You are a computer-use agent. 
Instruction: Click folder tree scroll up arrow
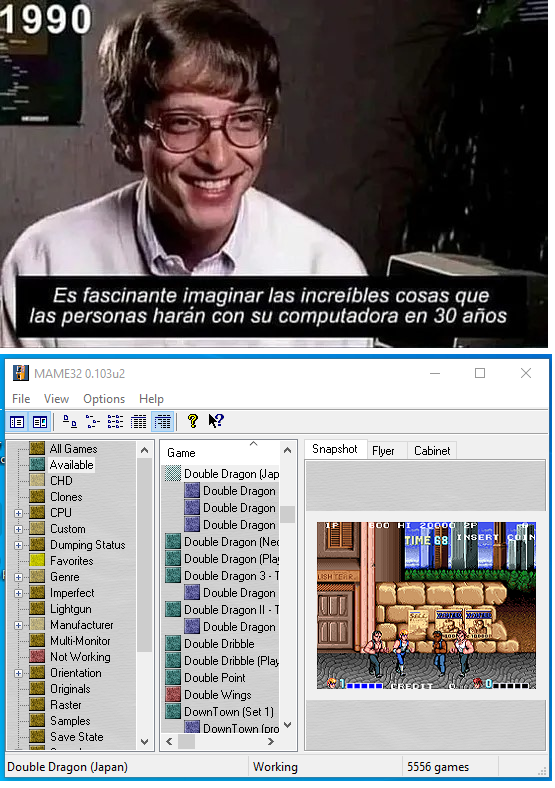[144, 450]
